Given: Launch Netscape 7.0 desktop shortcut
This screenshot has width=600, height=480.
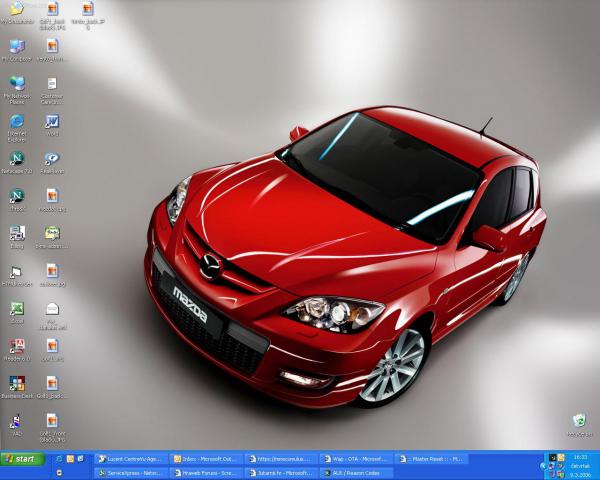Looking at the screenshot, I should (17, 160).
